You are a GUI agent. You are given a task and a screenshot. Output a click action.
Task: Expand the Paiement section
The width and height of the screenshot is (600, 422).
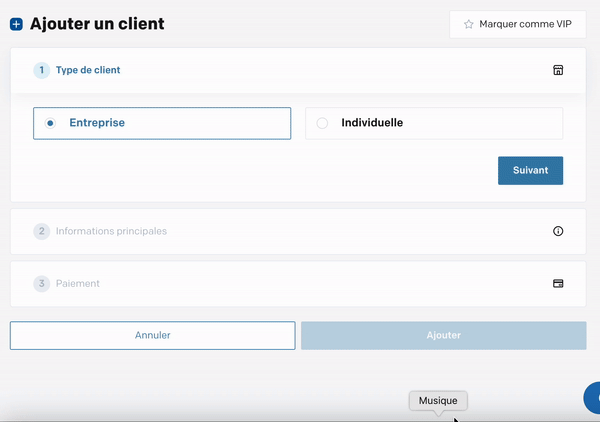[298, 284]
